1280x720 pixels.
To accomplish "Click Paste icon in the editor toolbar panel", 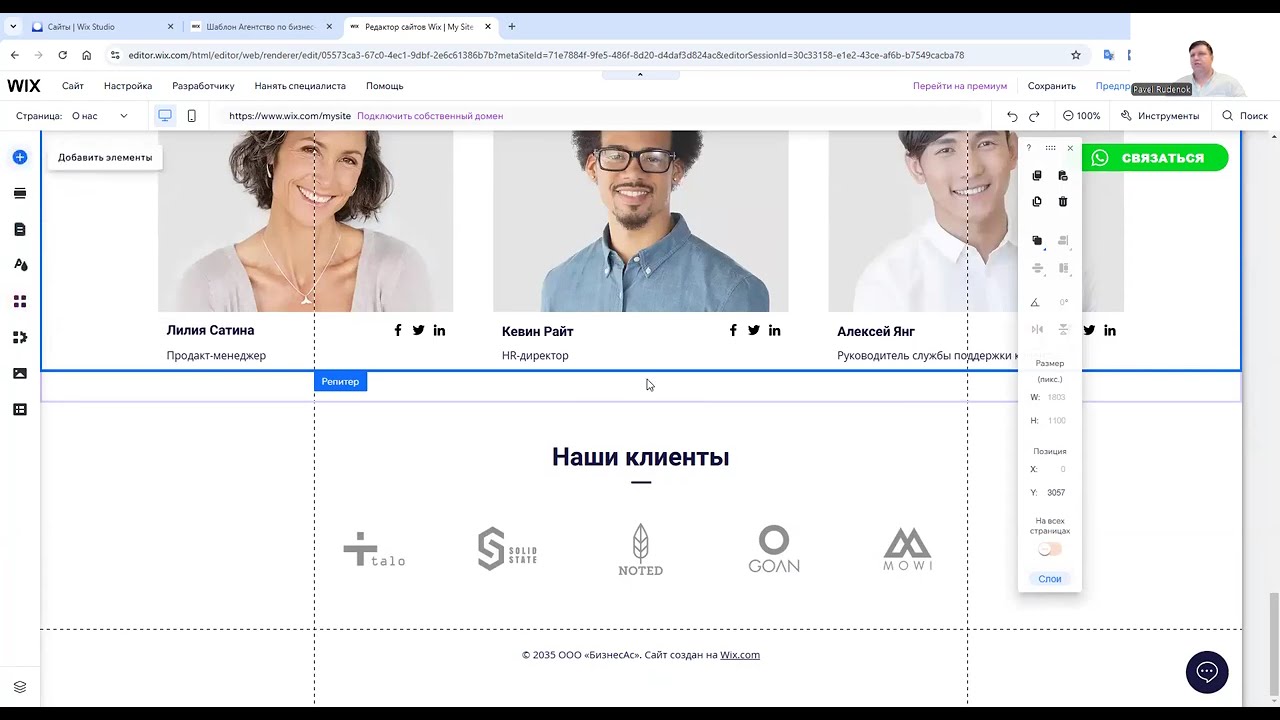I will click(1063, 176).
